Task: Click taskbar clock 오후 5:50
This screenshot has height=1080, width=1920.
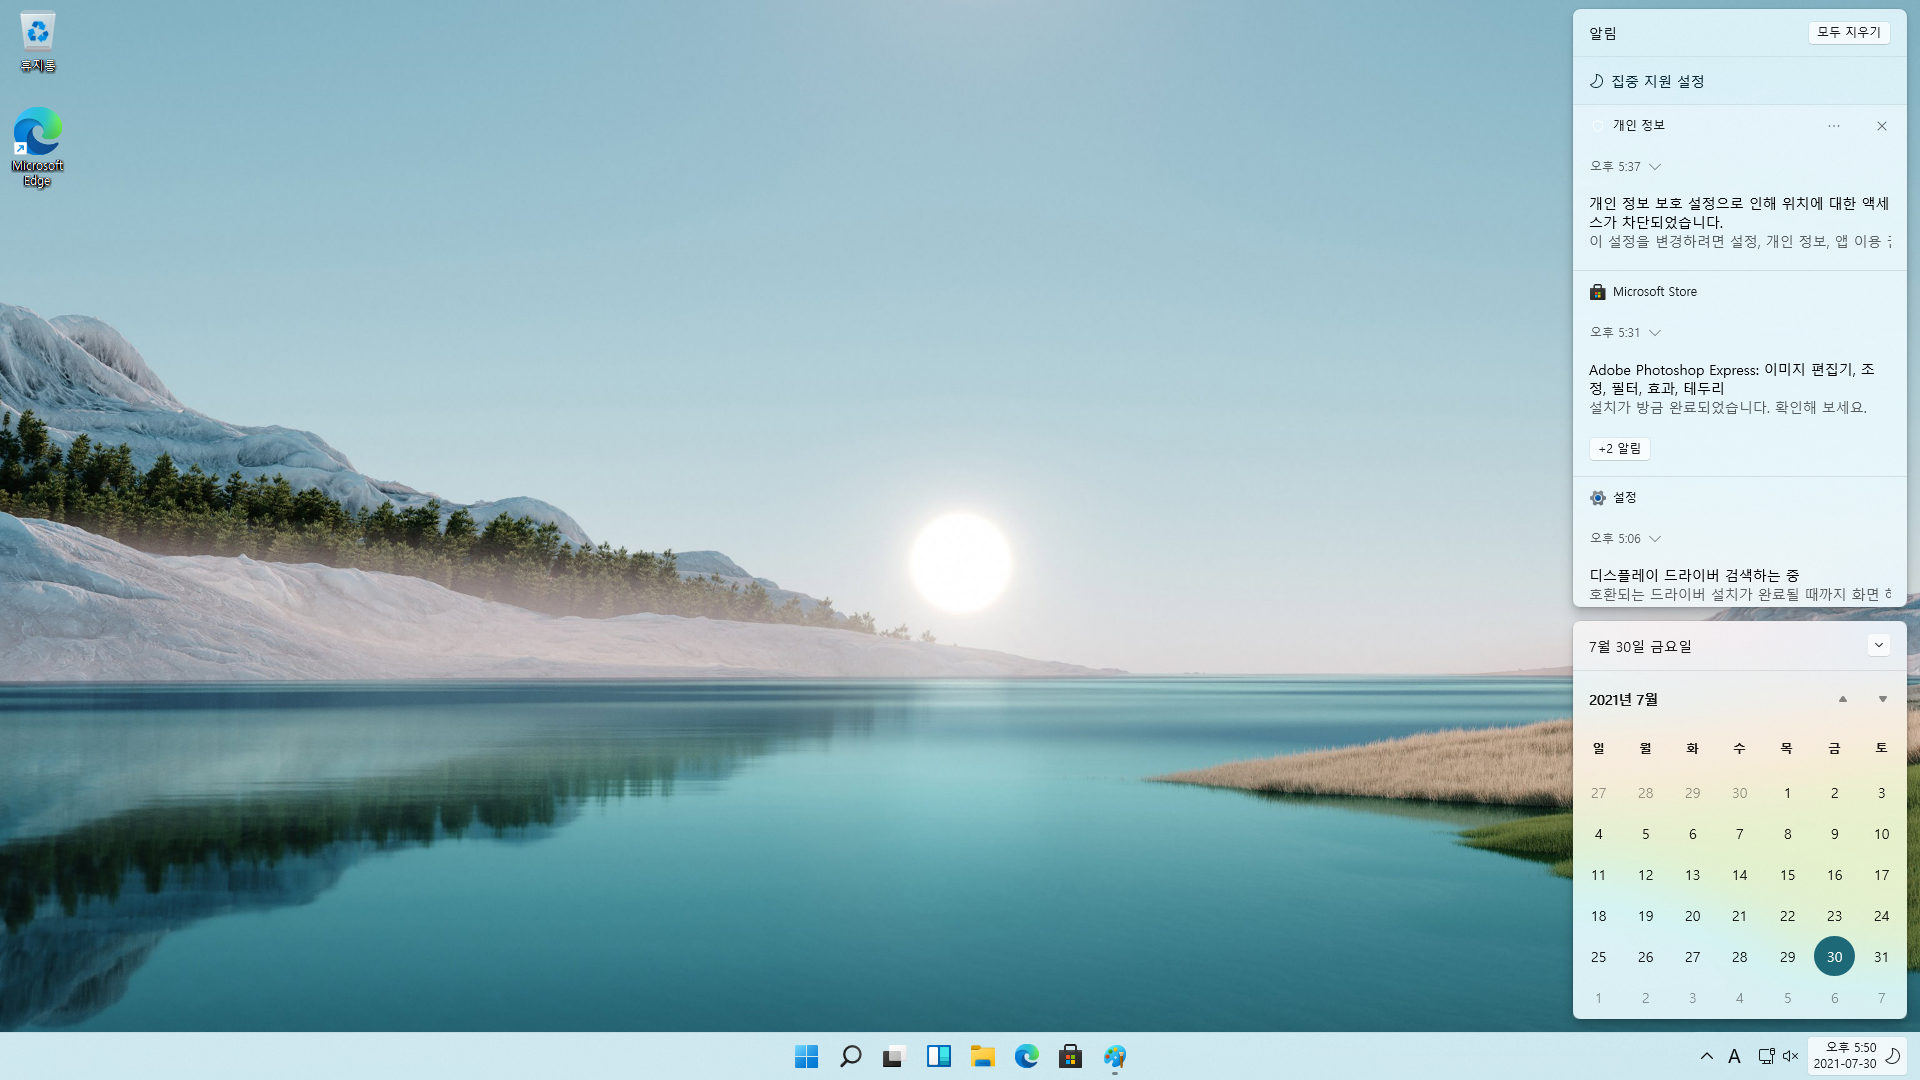Action: coord(1845,1056)
